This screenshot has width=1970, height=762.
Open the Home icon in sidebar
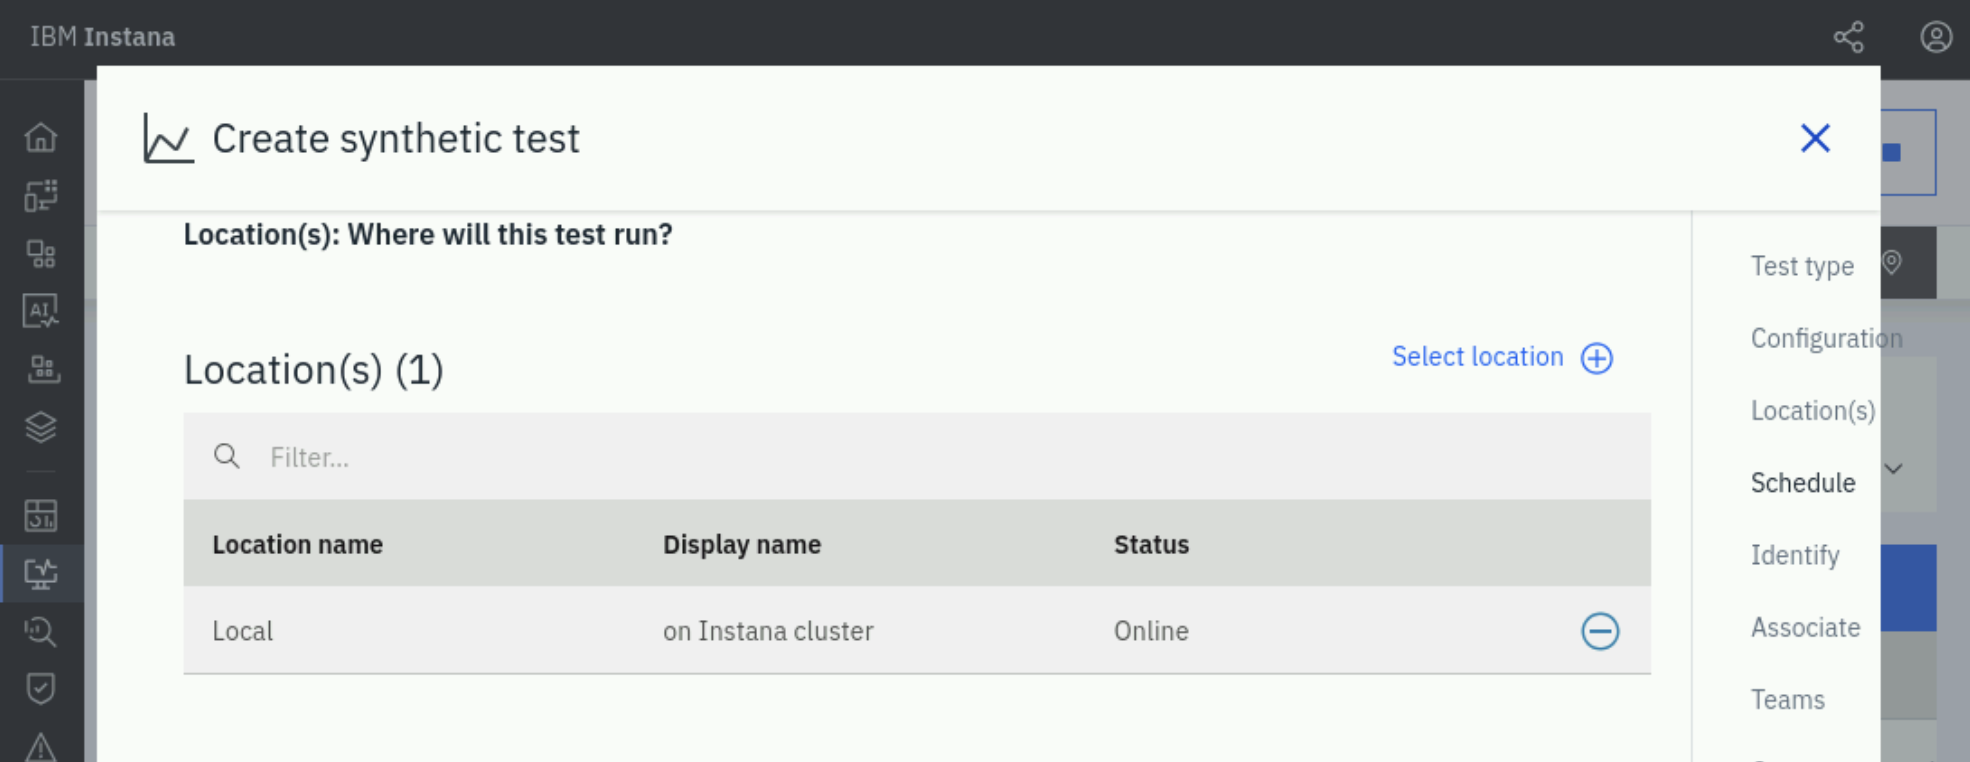click(41, 137)
